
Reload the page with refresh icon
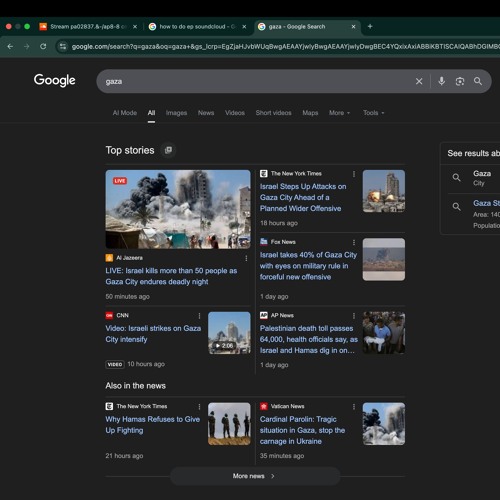click(43, 46)
